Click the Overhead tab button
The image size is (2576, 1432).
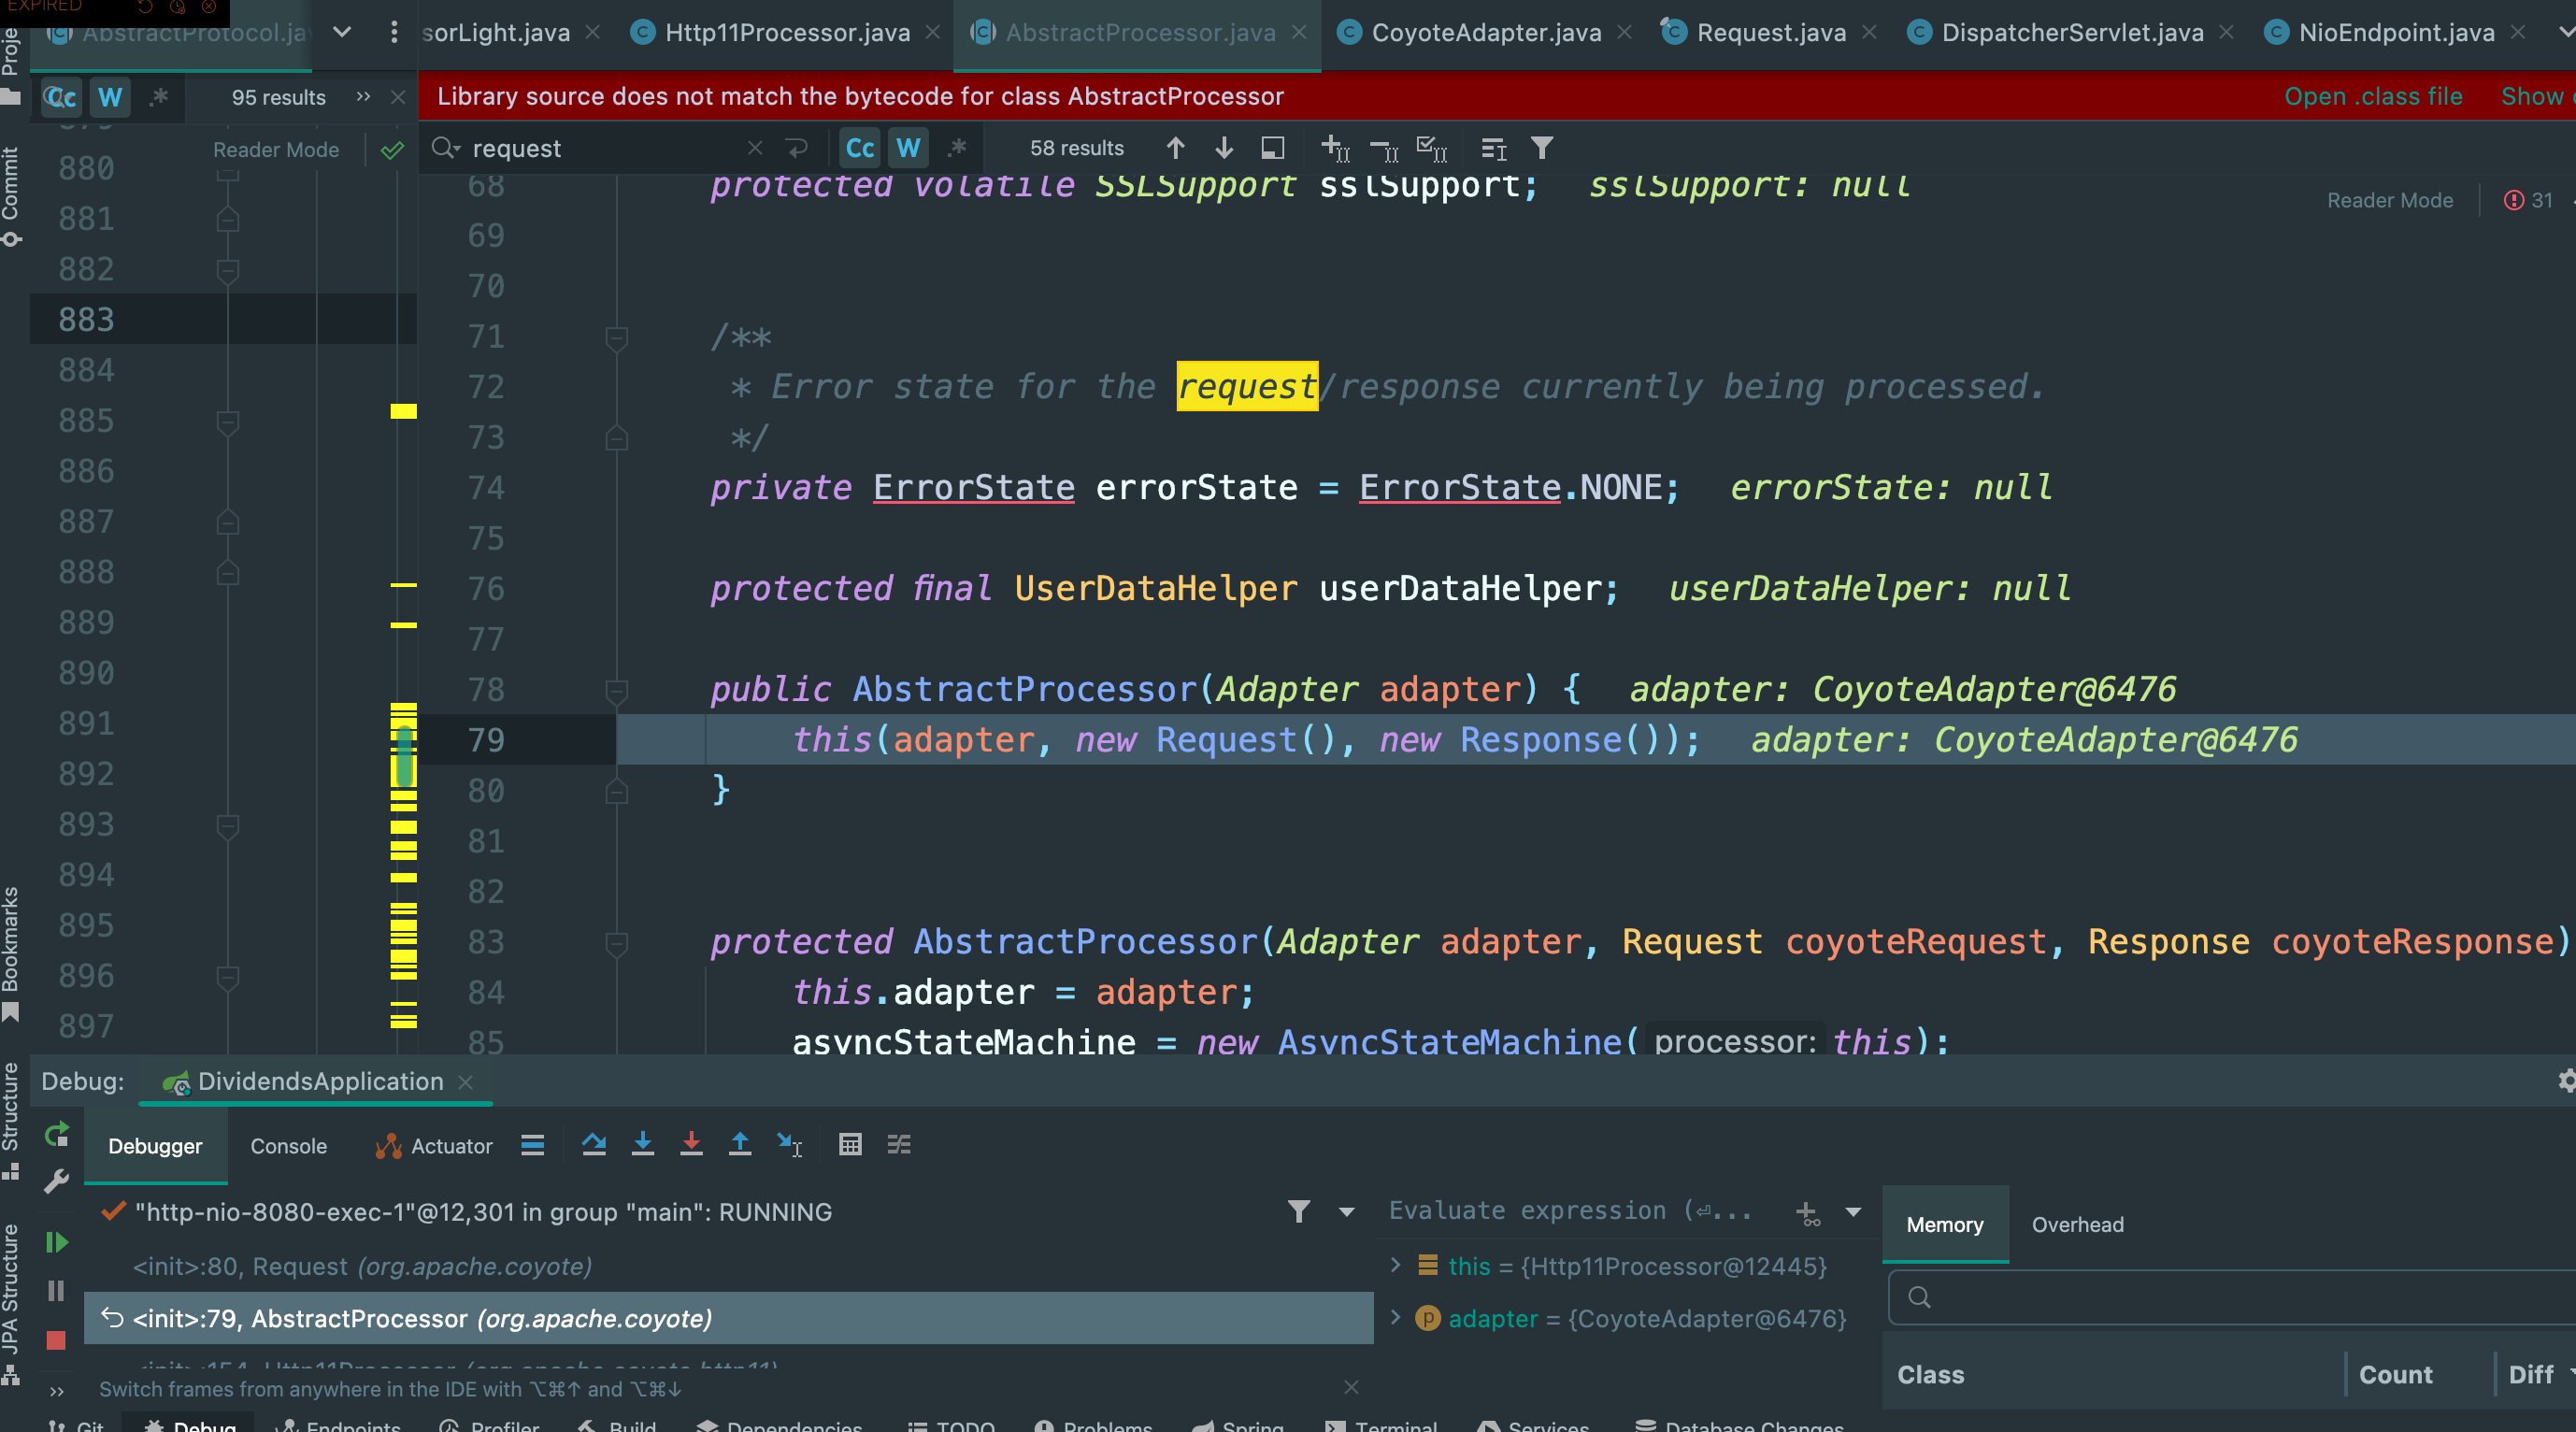(2077, 1225)
